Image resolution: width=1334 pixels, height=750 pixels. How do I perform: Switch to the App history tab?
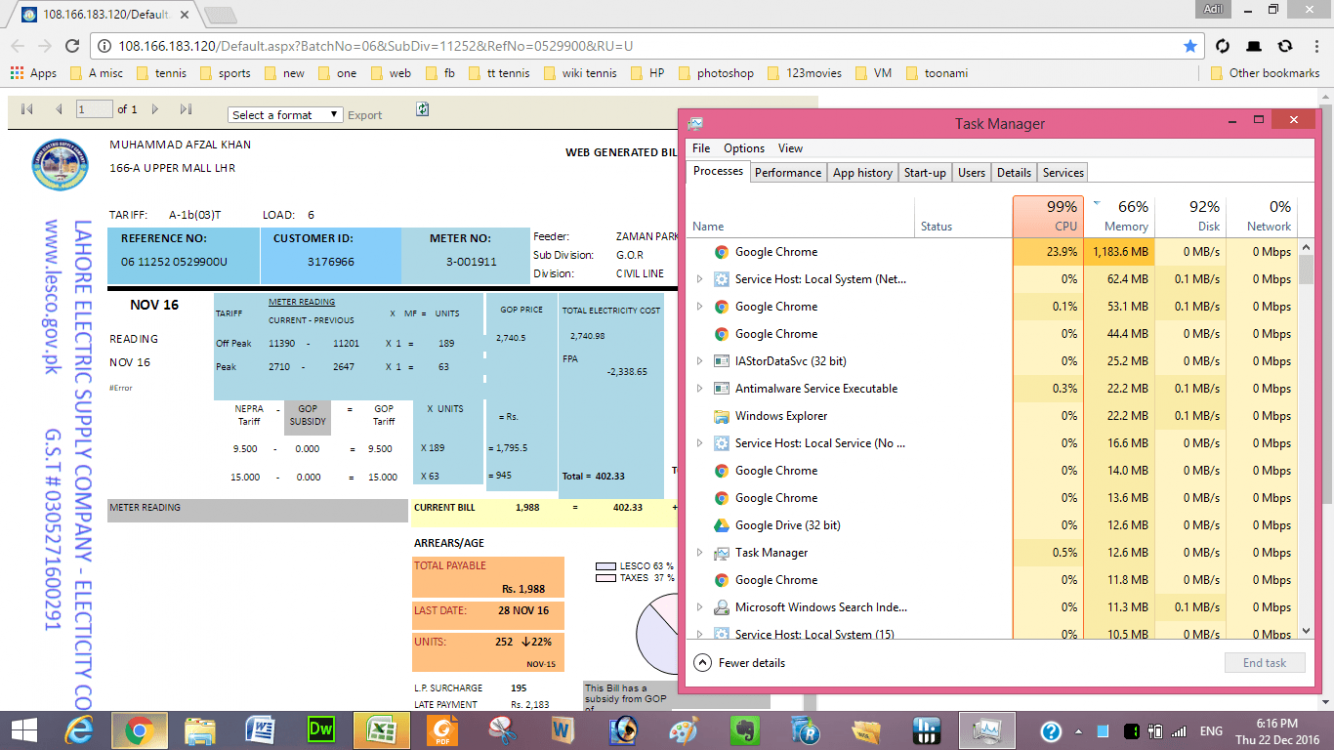(862, 172)
